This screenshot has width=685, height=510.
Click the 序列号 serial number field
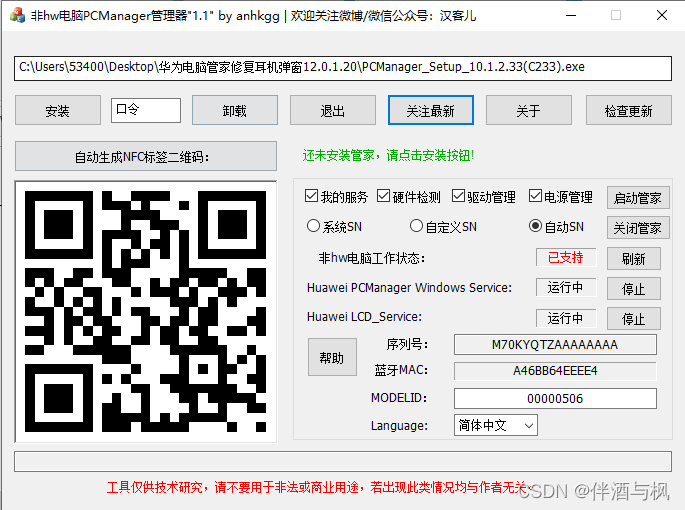[x=555, y=345]
